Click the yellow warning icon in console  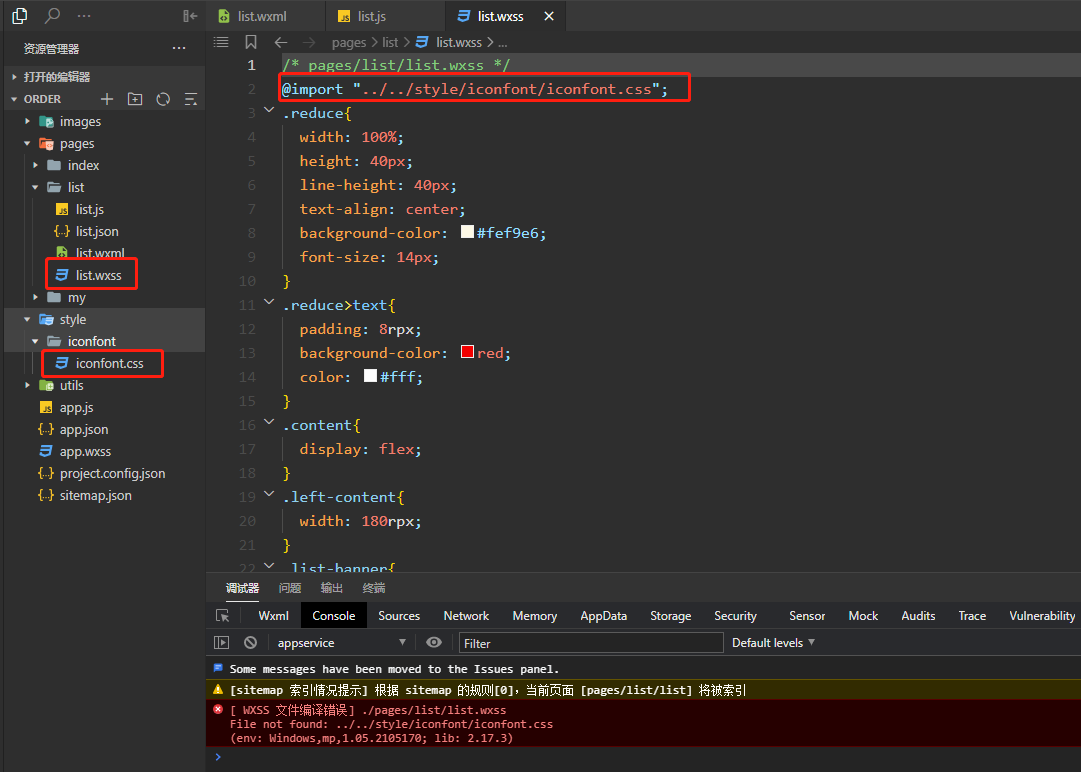pos(218,689)
